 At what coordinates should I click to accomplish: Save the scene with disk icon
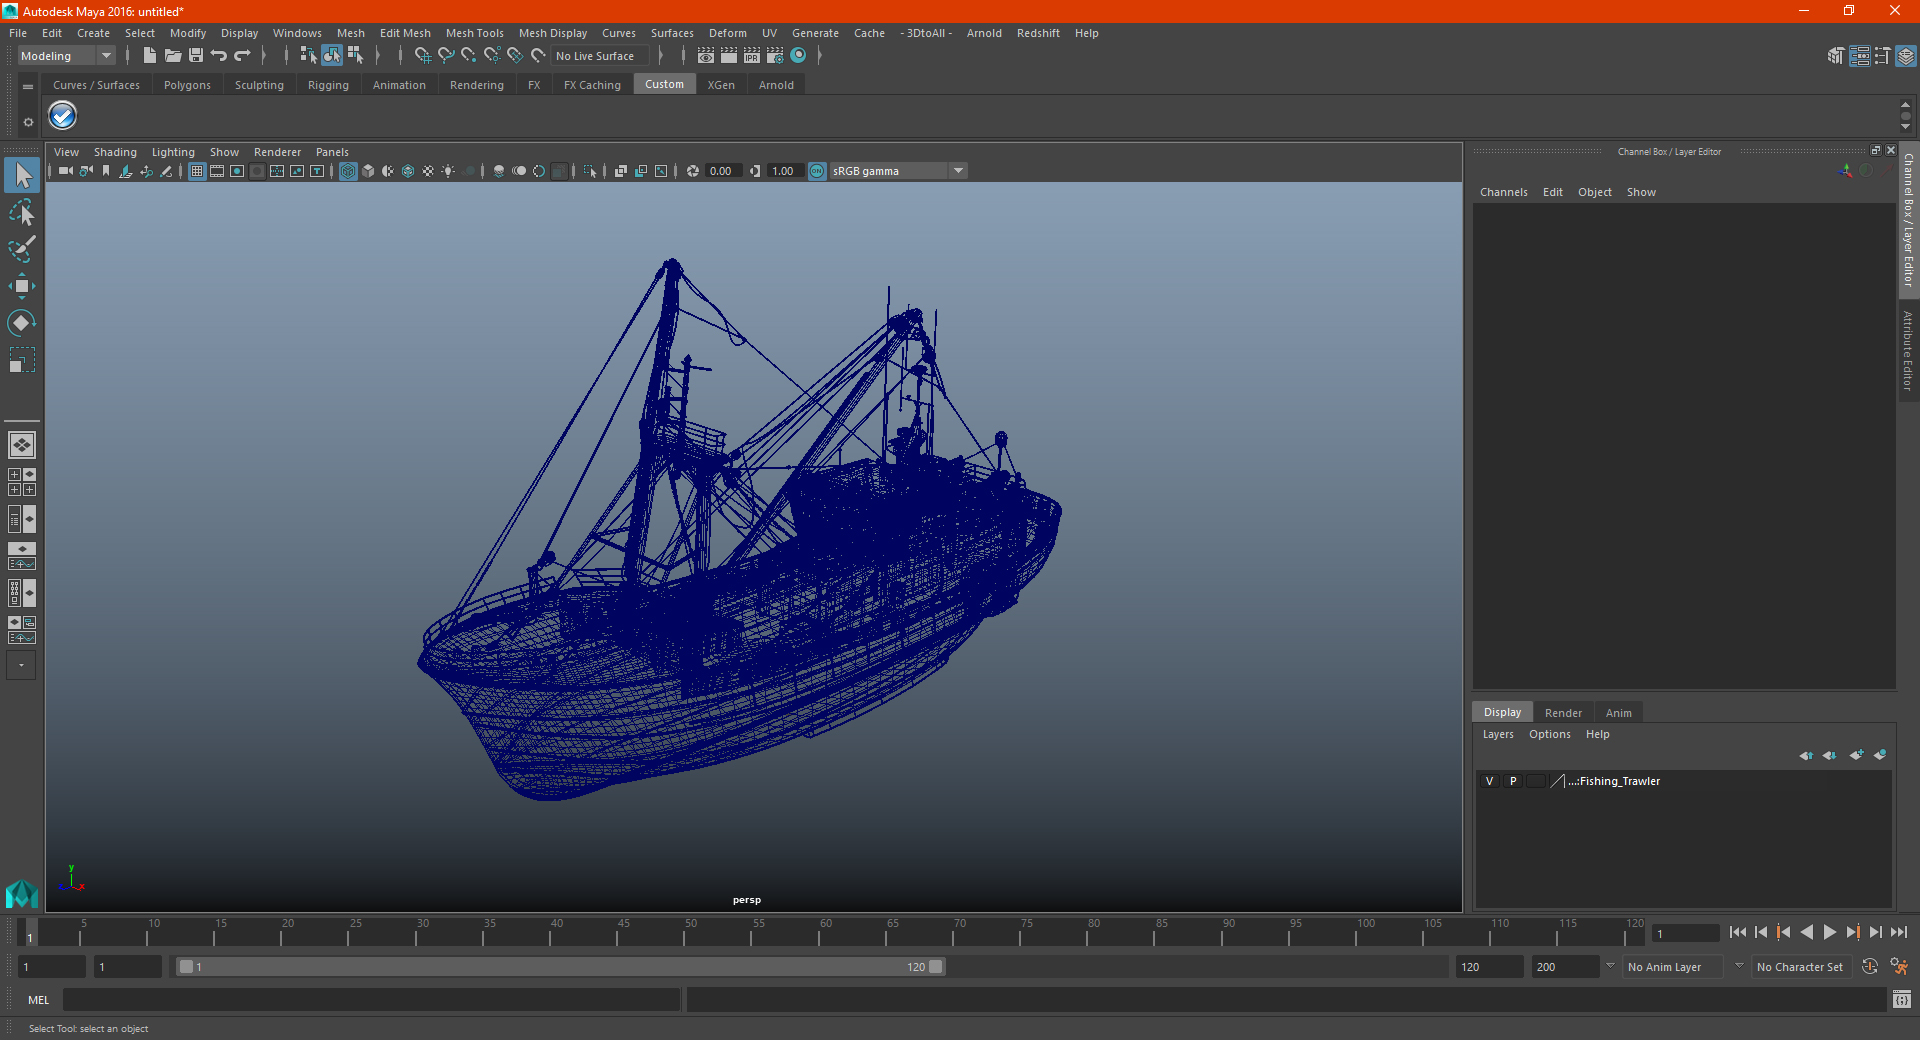coord(196,56)
